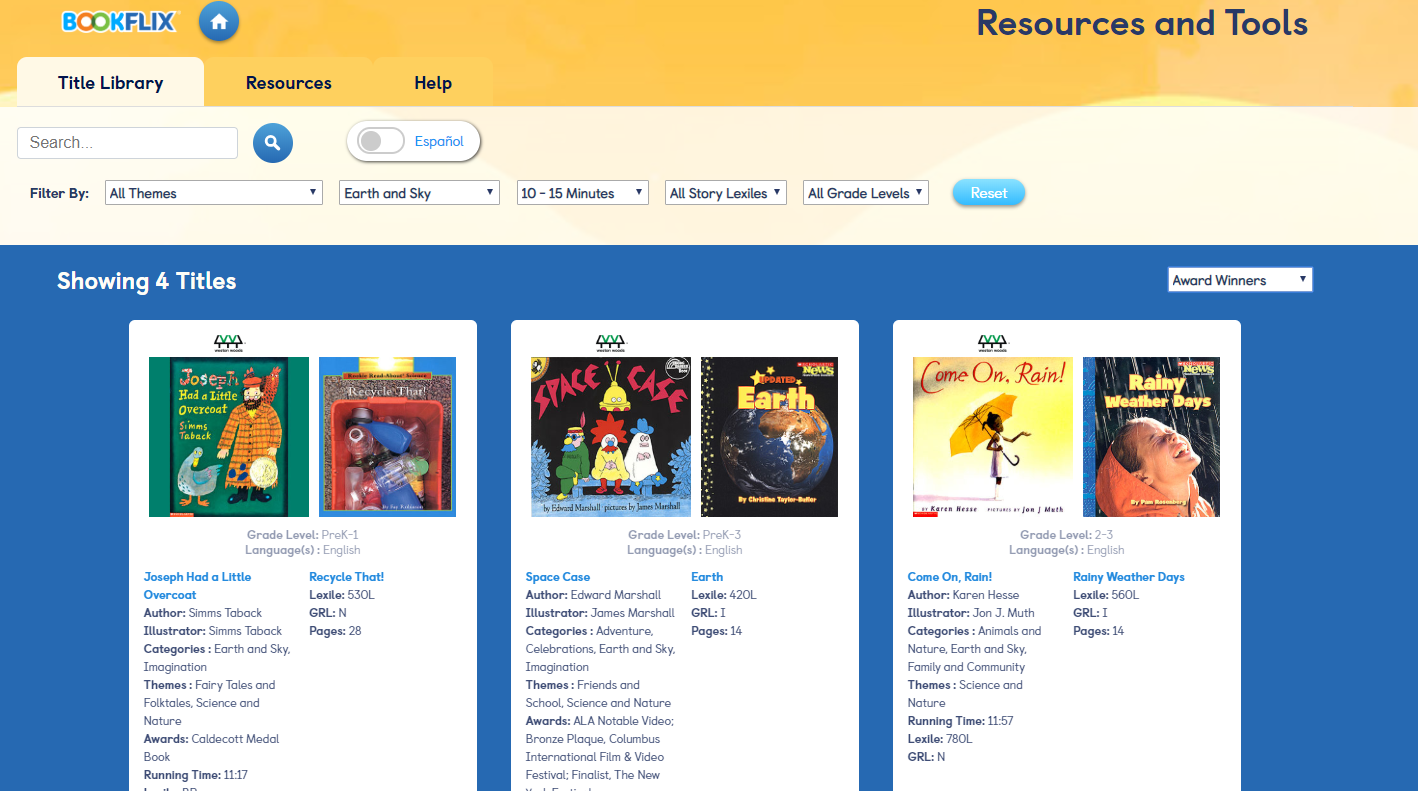
Task: Click Weston Woods logo above Come On, Rain! card
Action: pyautogui.click(x=993, y=343)
